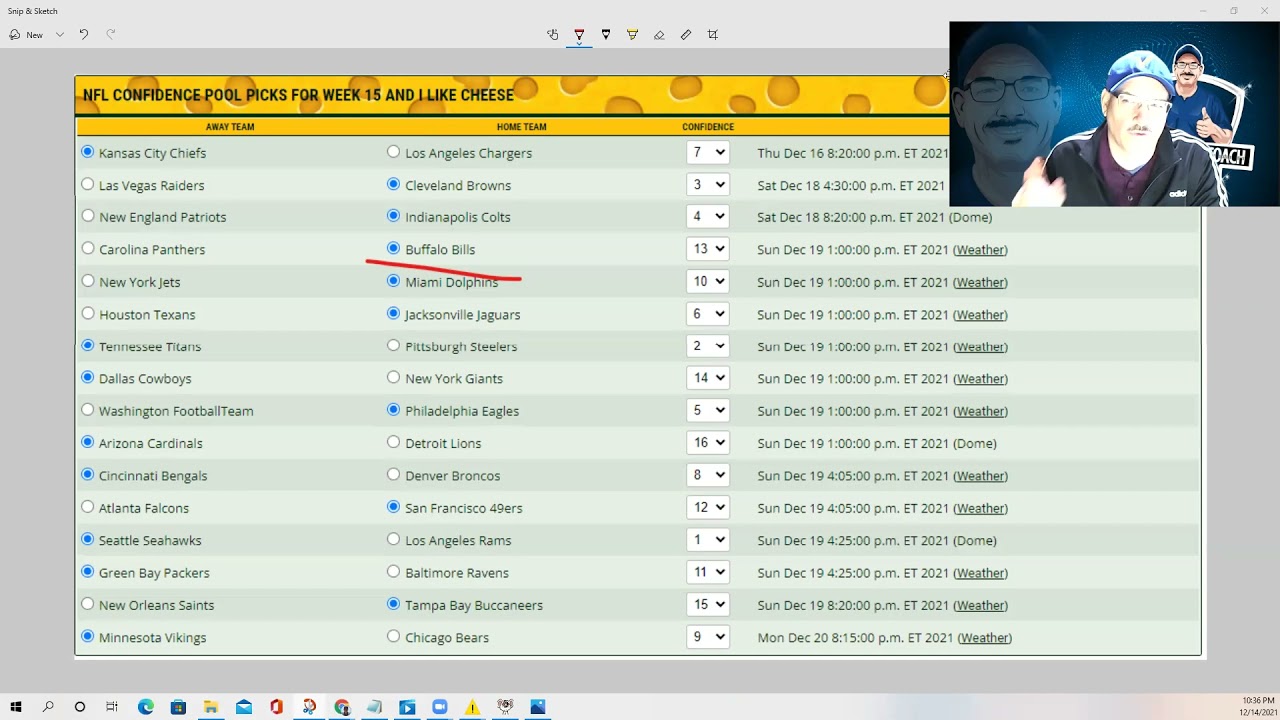Click the Green Bay Packers team name
Image resolution: width=1280 pixels, height=720 pixels.
[154, 573]
